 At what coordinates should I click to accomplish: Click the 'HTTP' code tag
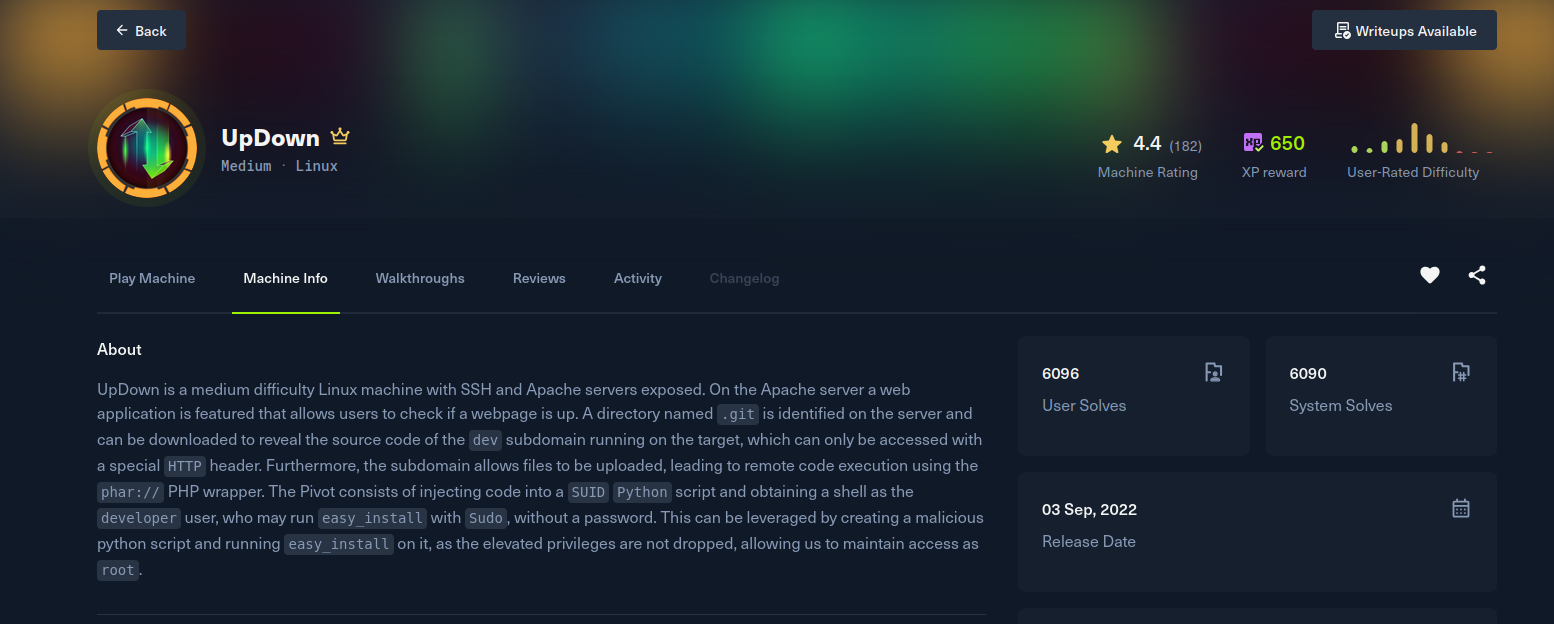click(x=184, y=466)
